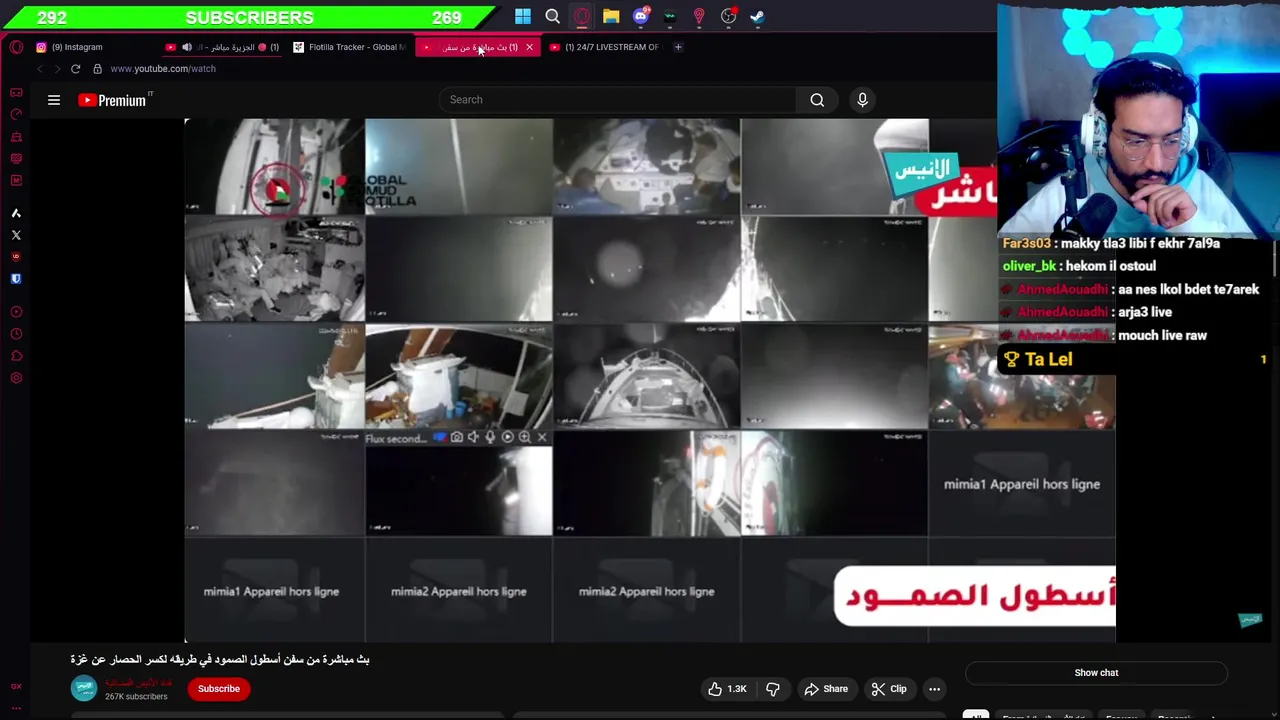
Task: Click the 267K subscribers count text
Action: coord(136,696)
